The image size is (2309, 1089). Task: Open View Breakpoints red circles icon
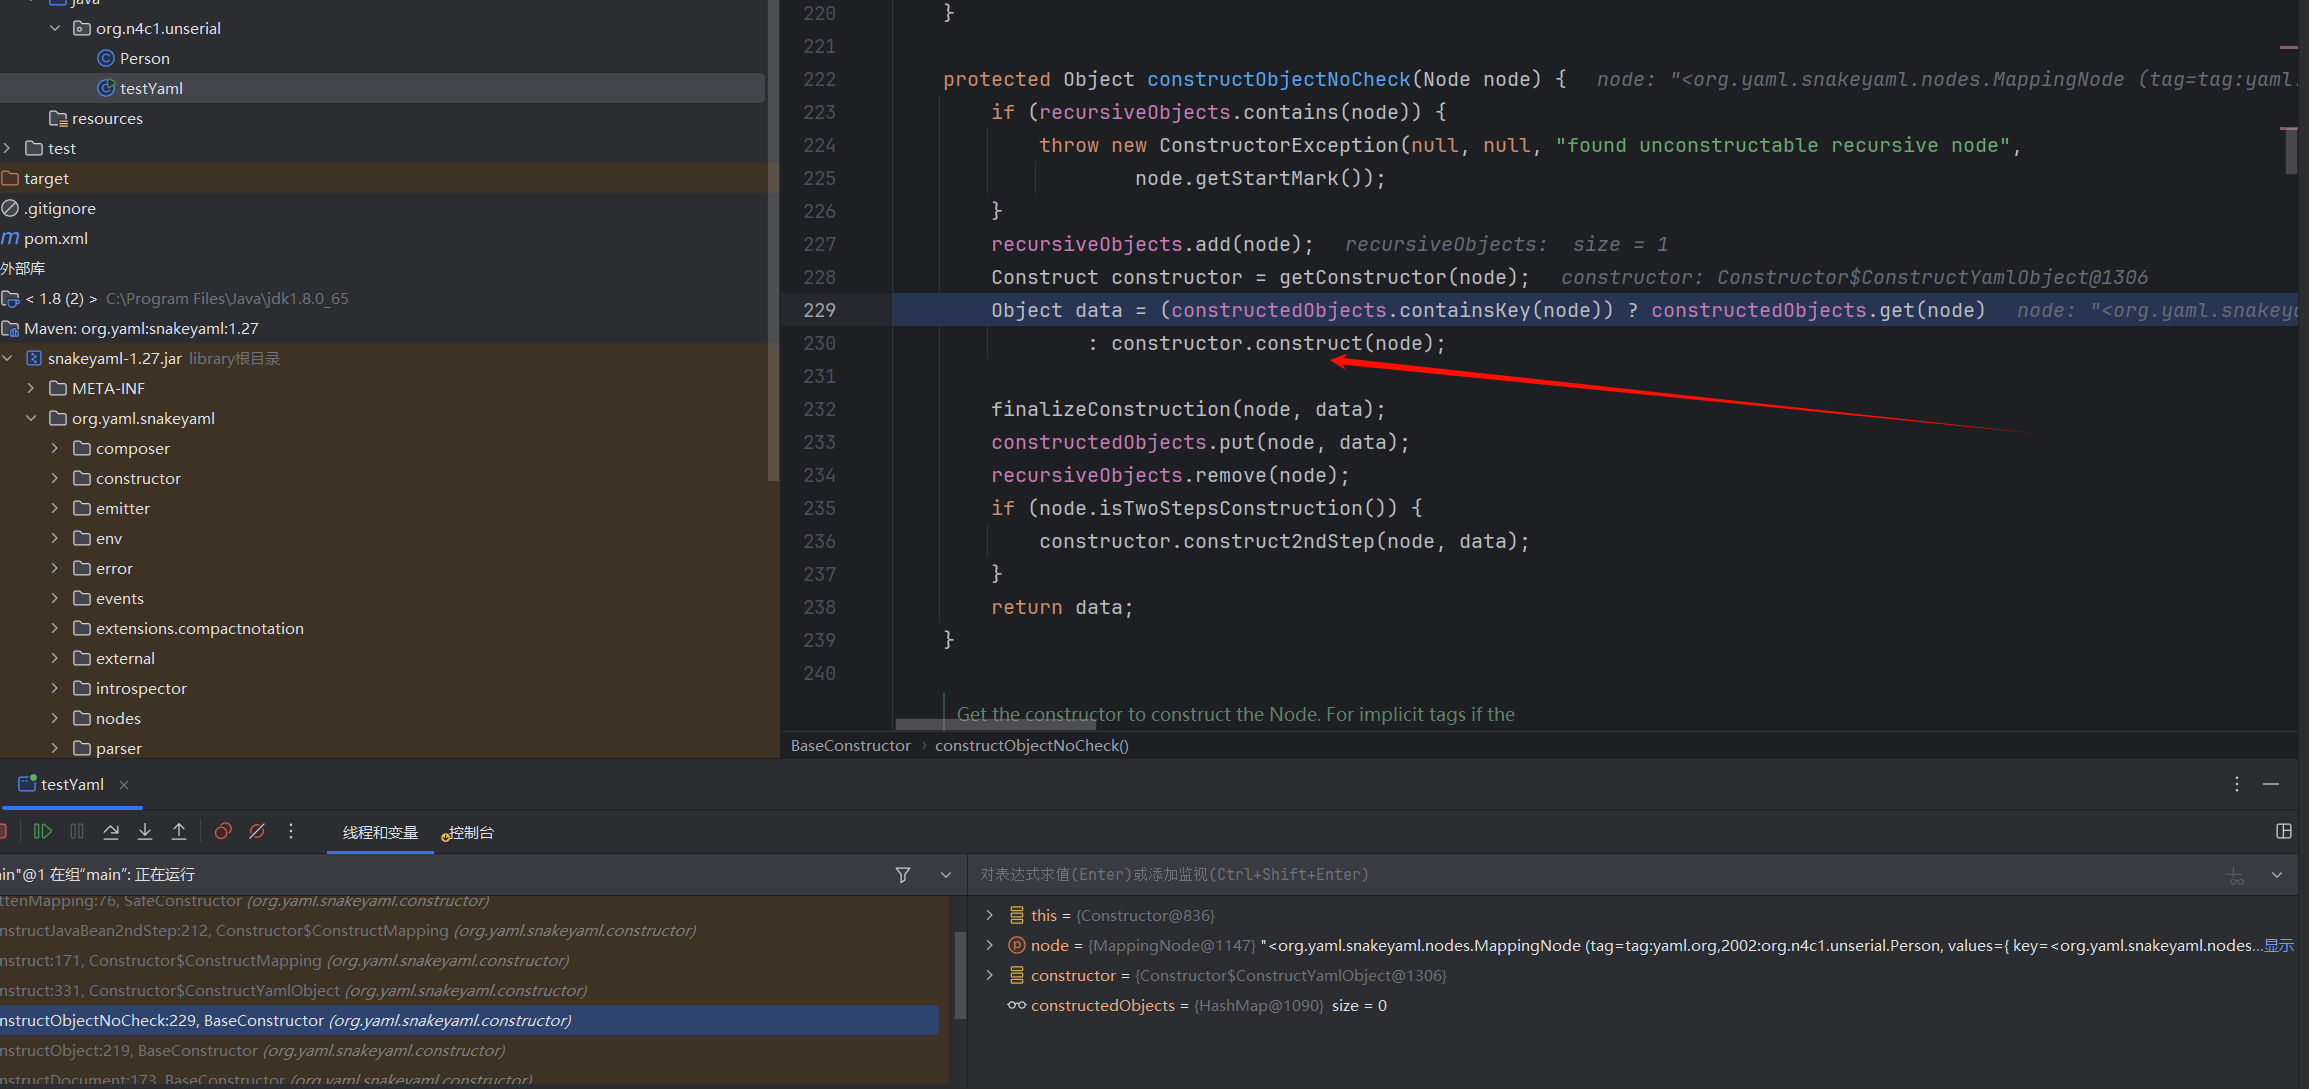(x=223, y=831)
